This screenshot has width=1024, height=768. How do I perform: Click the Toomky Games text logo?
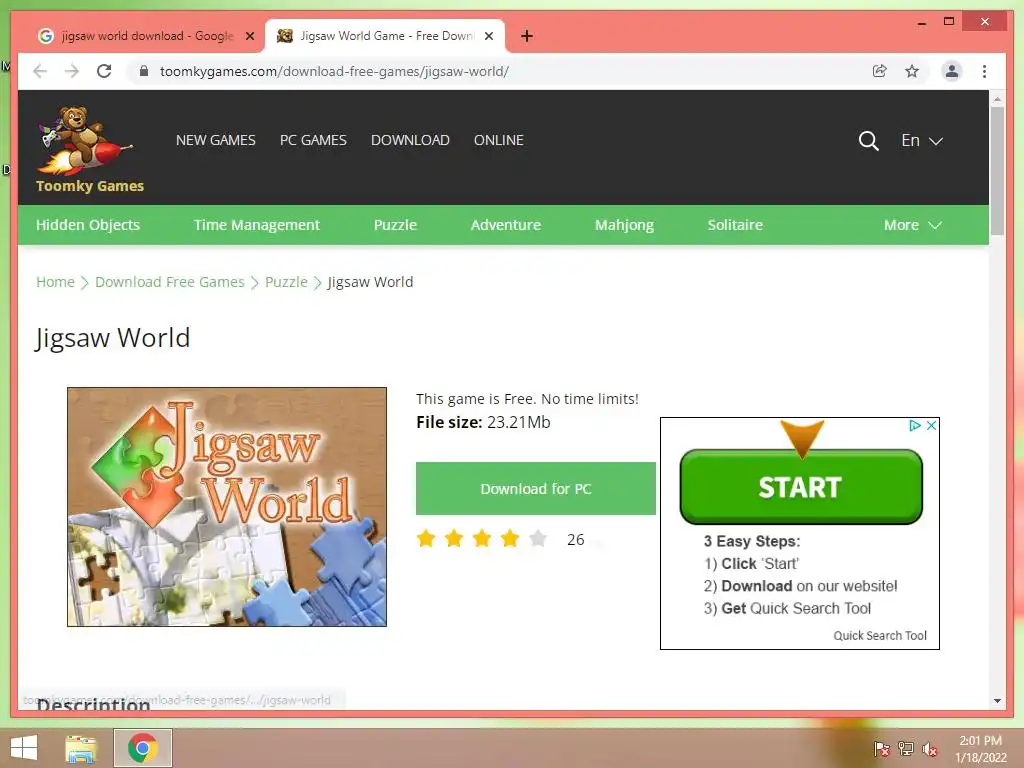(x=89, y=186)
